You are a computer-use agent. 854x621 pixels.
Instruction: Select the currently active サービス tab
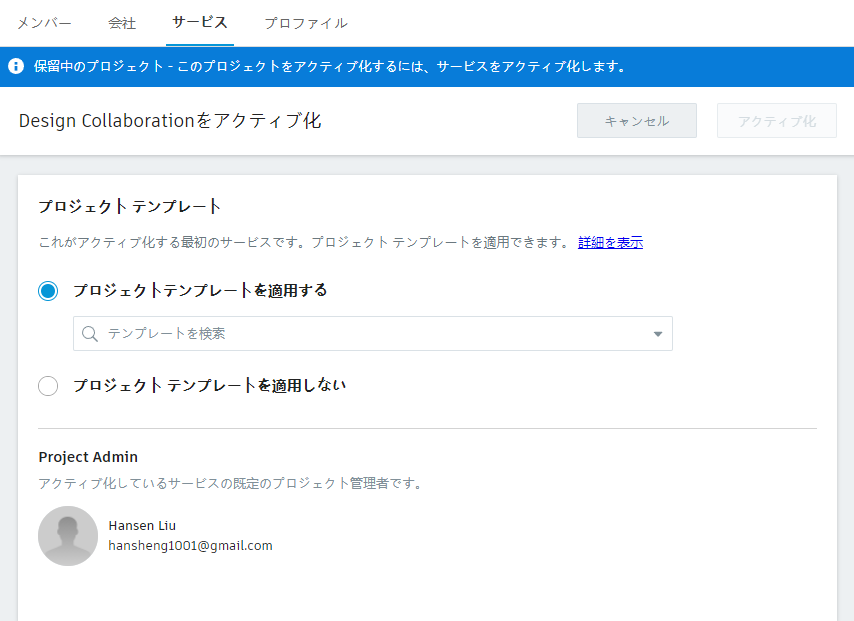click(199, 22)
